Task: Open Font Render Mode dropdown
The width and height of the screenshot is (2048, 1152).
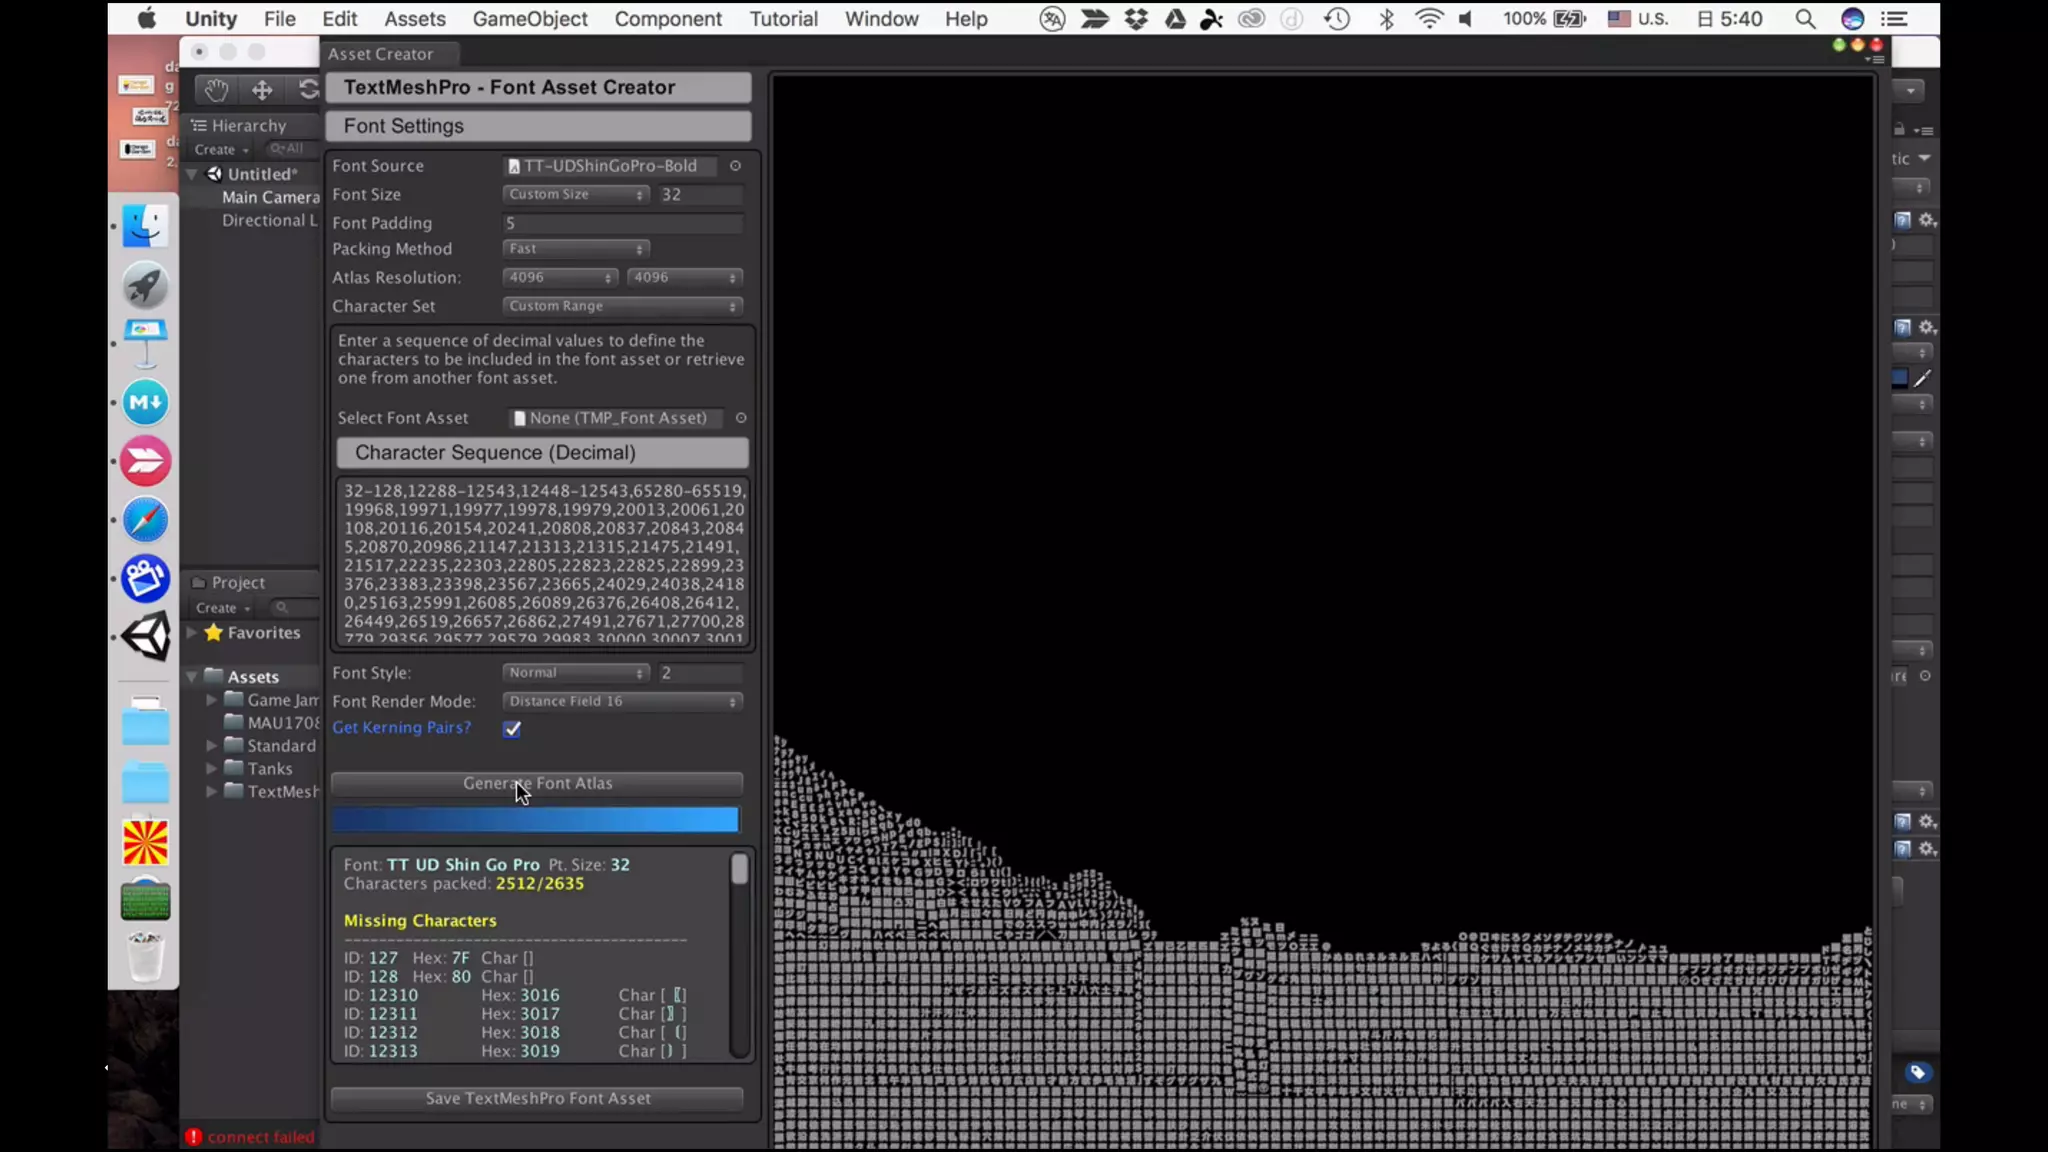Action: [622, 701]
